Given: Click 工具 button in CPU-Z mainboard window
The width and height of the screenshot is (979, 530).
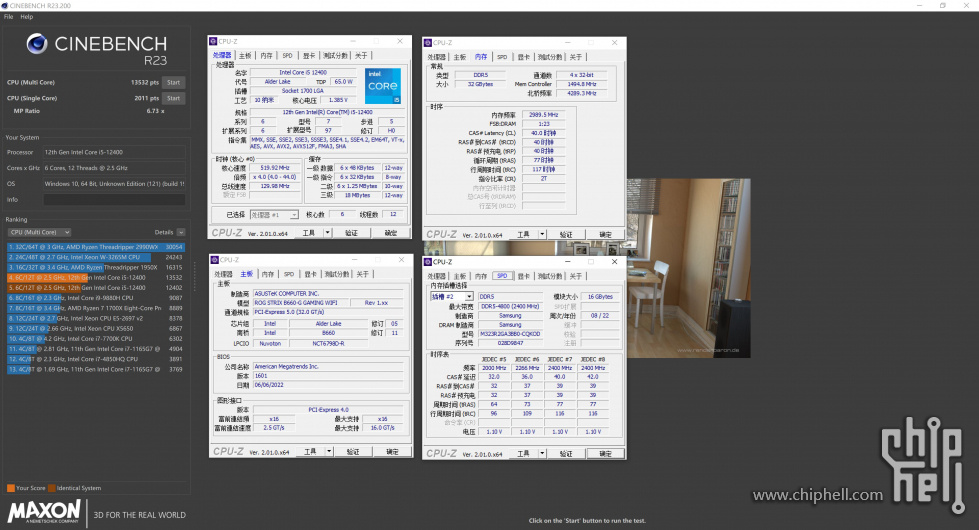Looking at the screenshot, I should (310, 451).
